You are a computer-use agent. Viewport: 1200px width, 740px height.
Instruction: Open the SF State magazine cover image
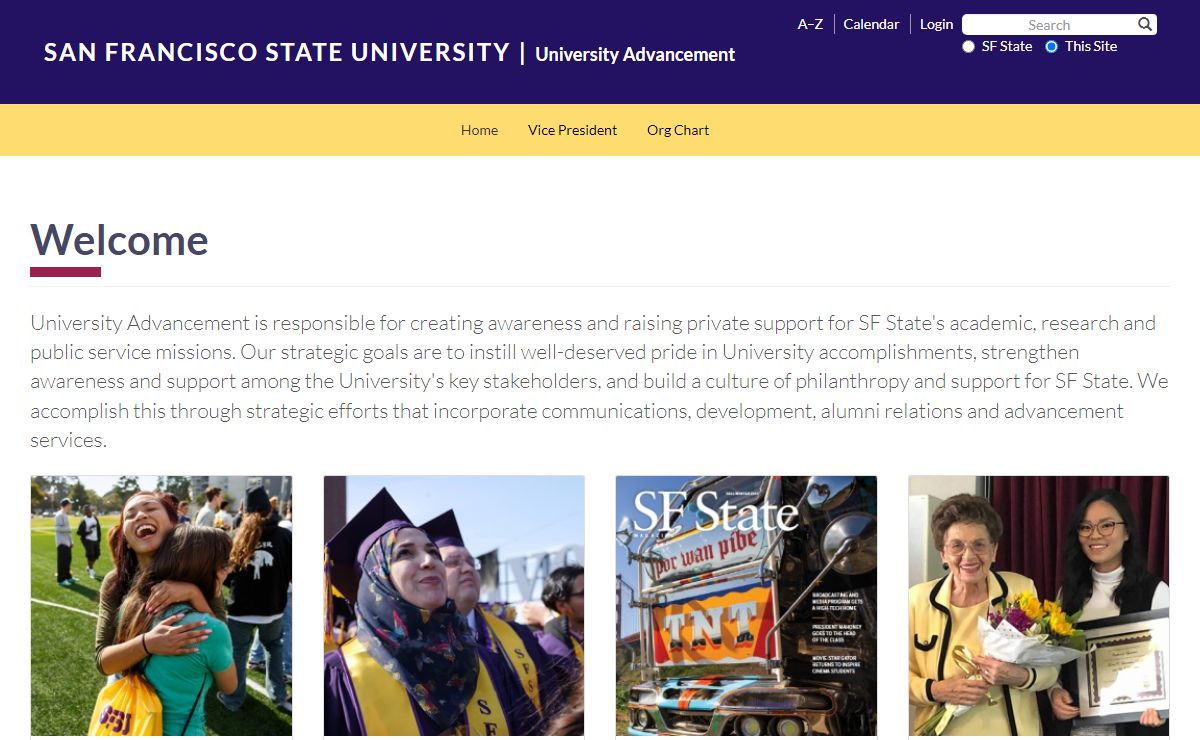[746, 605]
